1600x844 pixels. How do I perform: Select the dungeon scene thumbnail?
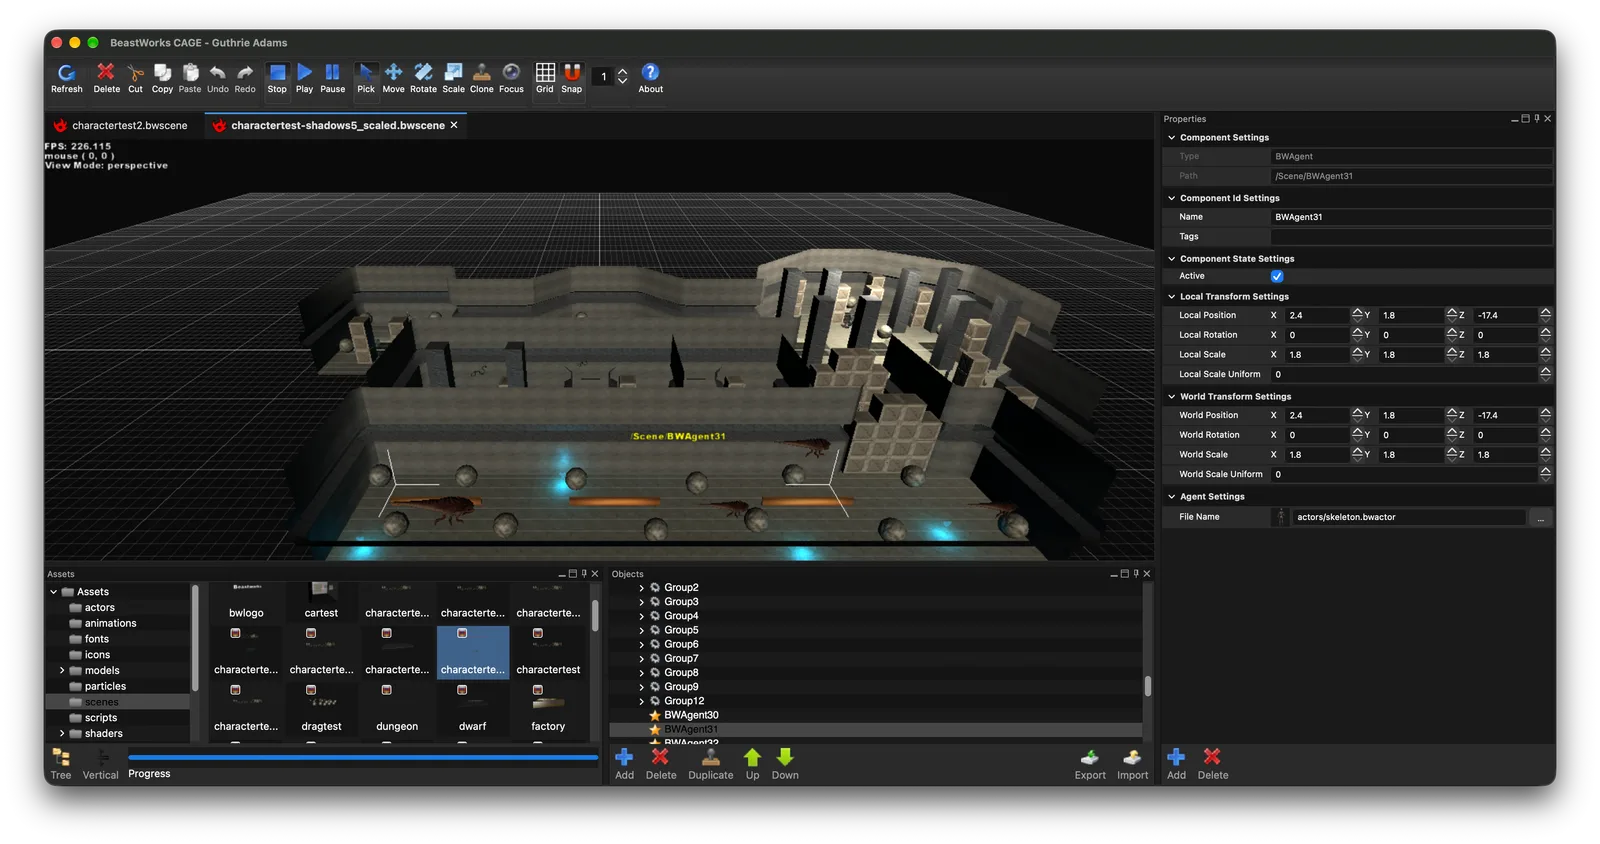397,708
